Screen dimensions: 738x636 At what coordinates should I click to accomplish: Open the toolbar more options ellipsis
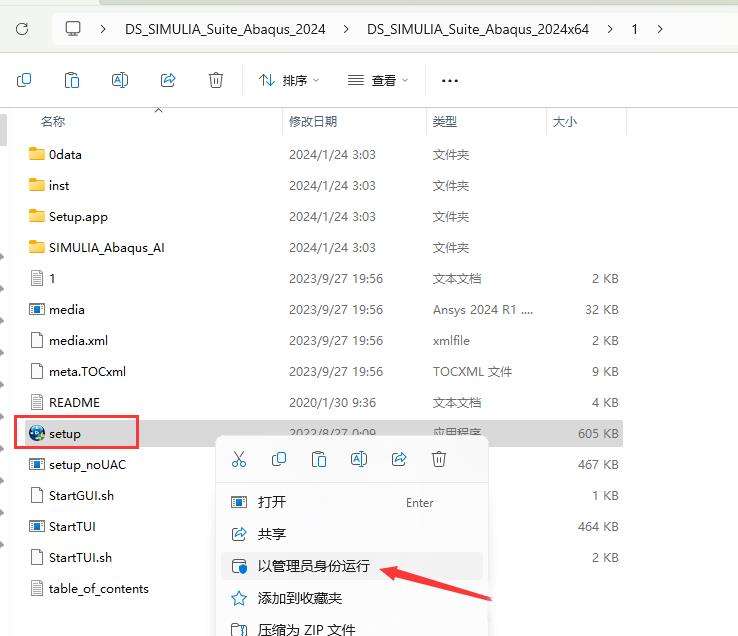(450, 81)
